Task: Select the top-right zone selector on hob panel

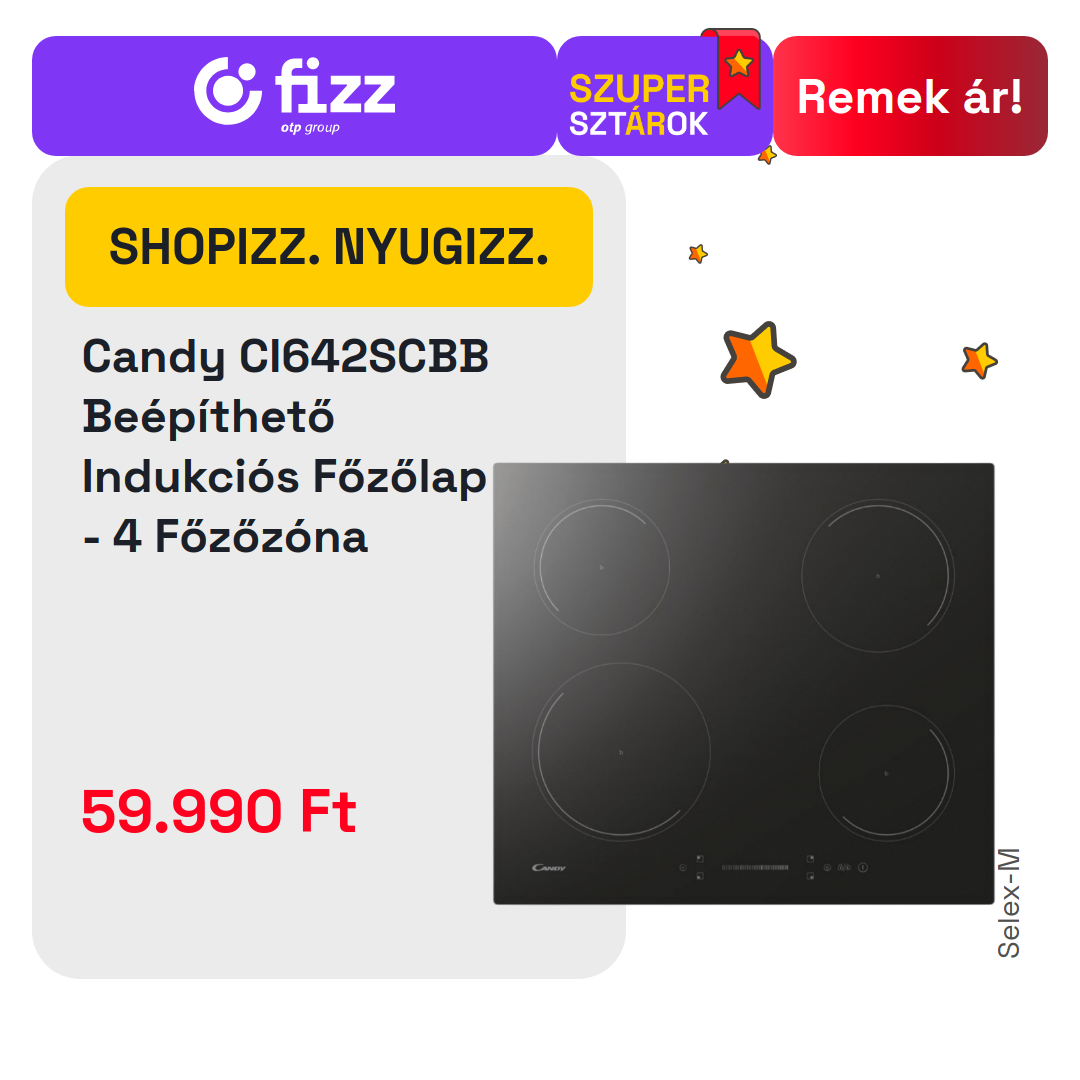Action: (810, 859)
